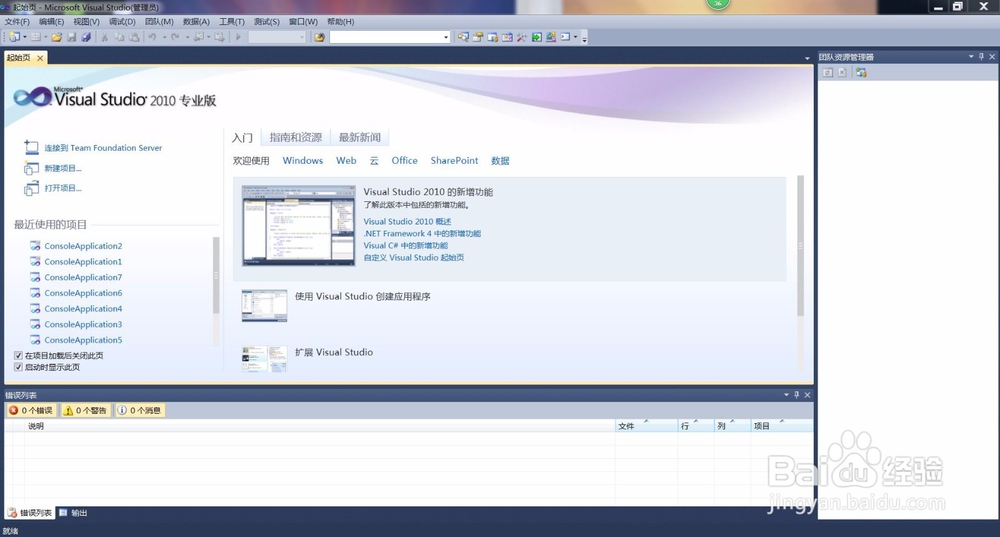Click the Copy toolbar icon

tap(119, 37)
